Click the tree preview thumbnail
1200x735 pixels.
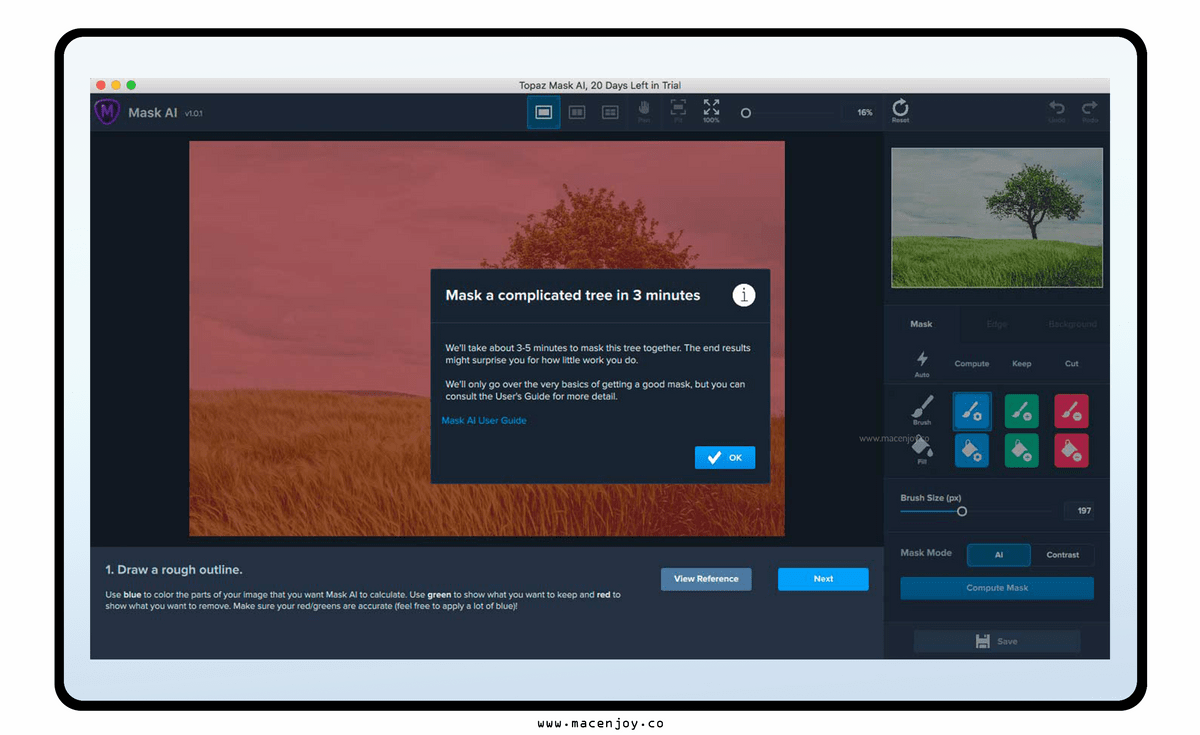click(x=997, y=218)
